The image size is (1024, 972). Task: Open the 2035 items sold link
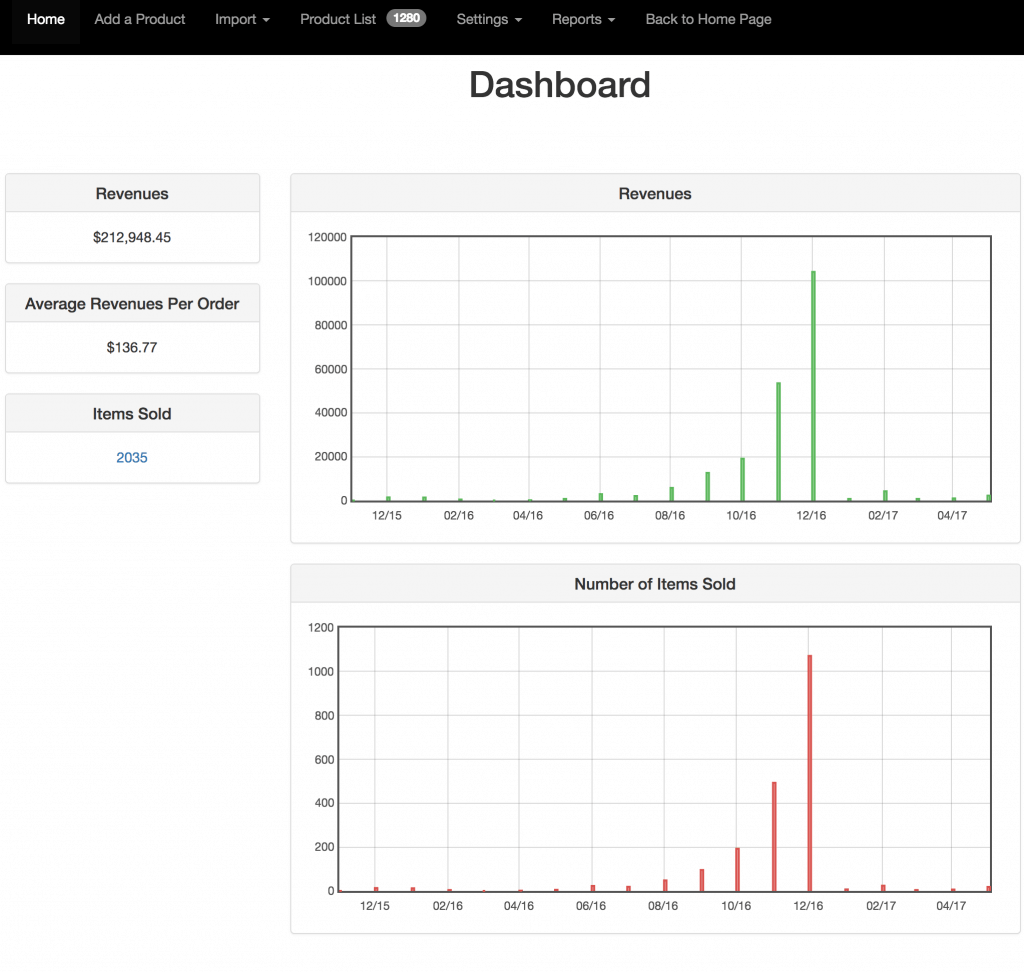[x=132, y=458]
